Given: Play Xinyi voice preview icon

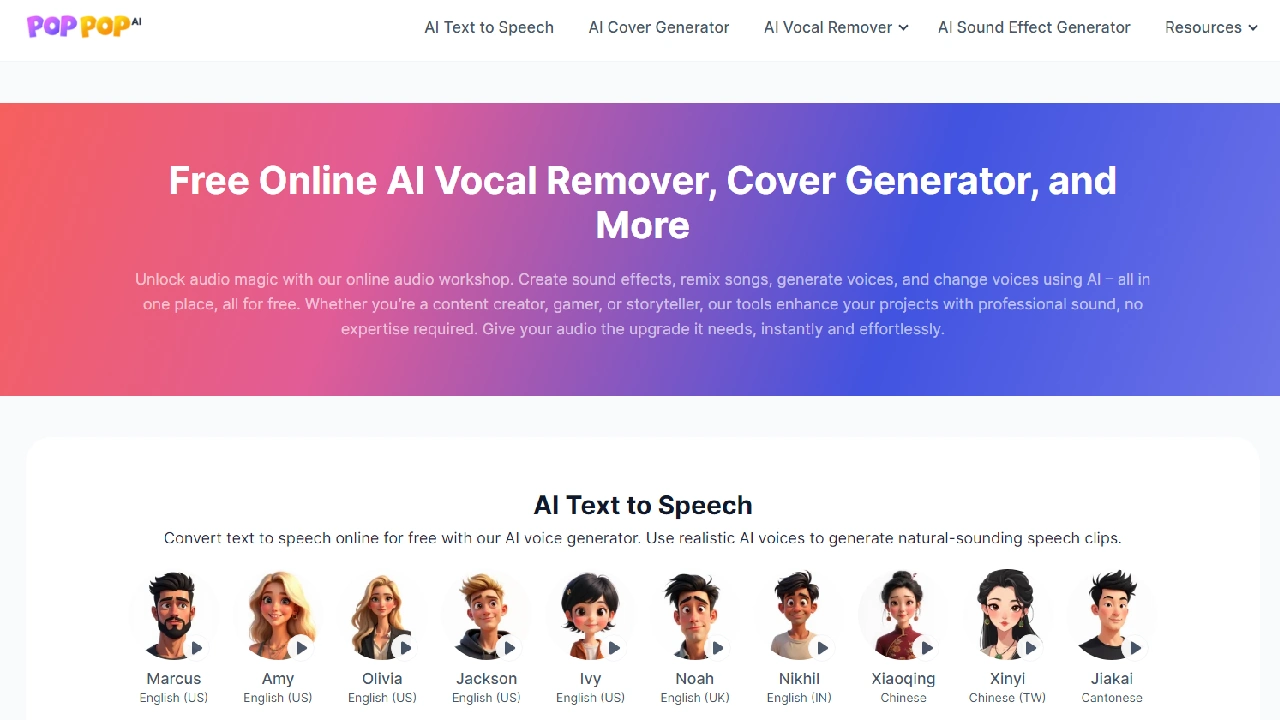Looking at the screenshot, I should 1031,648.
